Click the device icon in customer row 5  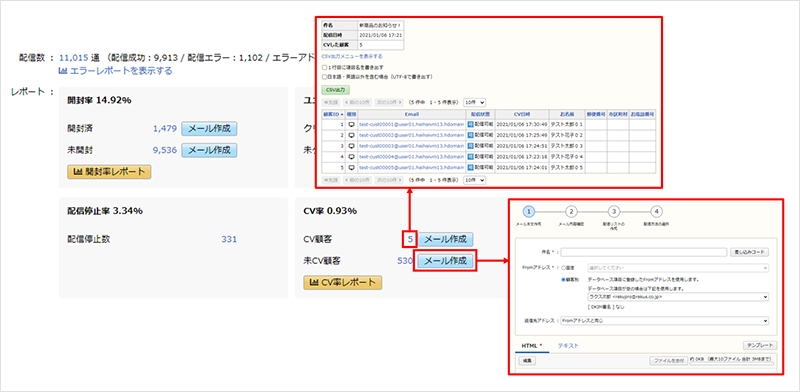[352, 167]
